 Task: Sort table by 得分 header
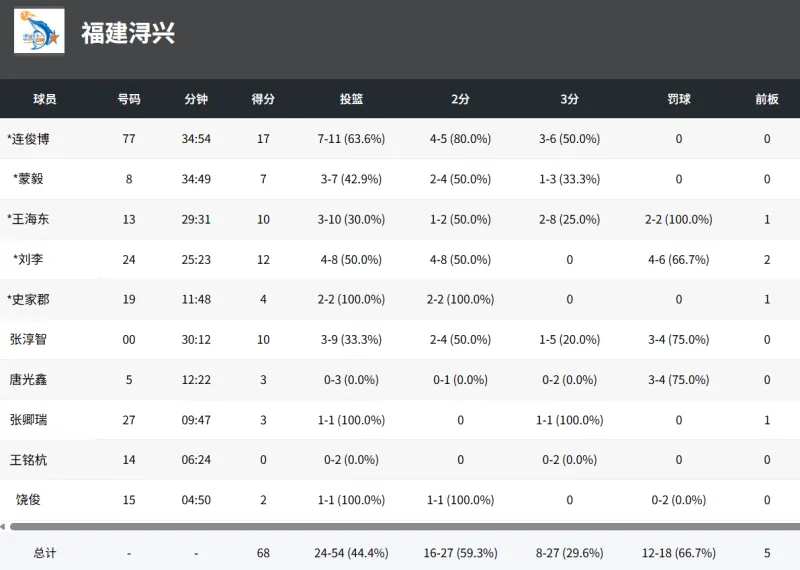pos(263,99)
